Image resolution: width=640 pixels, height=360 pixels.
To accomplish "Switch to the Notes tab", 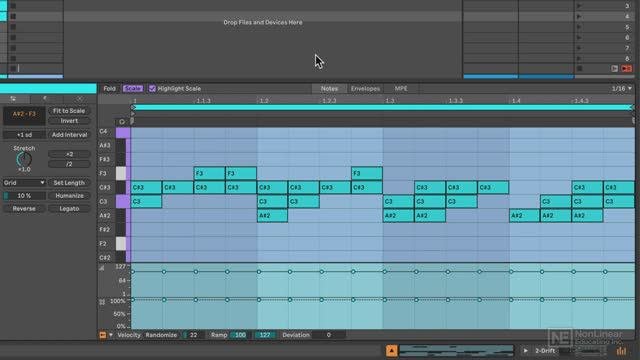I will [x=329, y=89].
